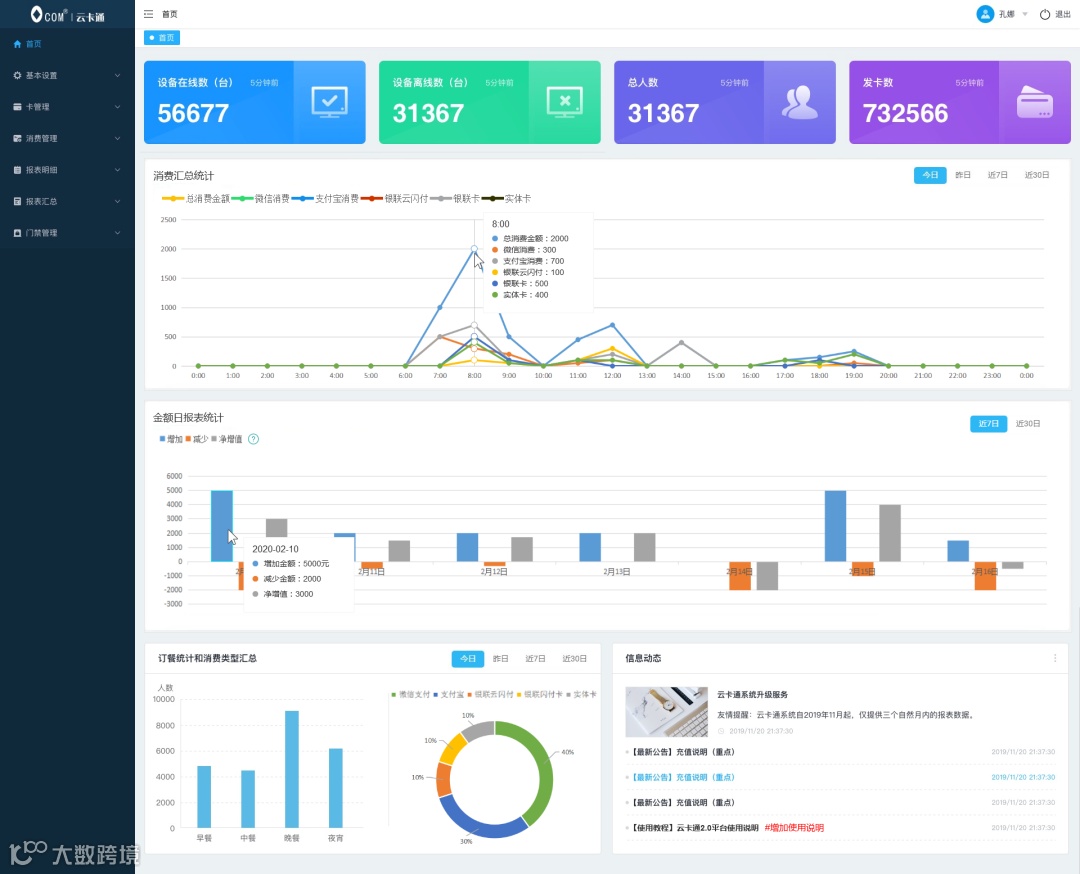Click the power icon for 退出
The image size is (1080, 874).
click(x=1045, y=14)
